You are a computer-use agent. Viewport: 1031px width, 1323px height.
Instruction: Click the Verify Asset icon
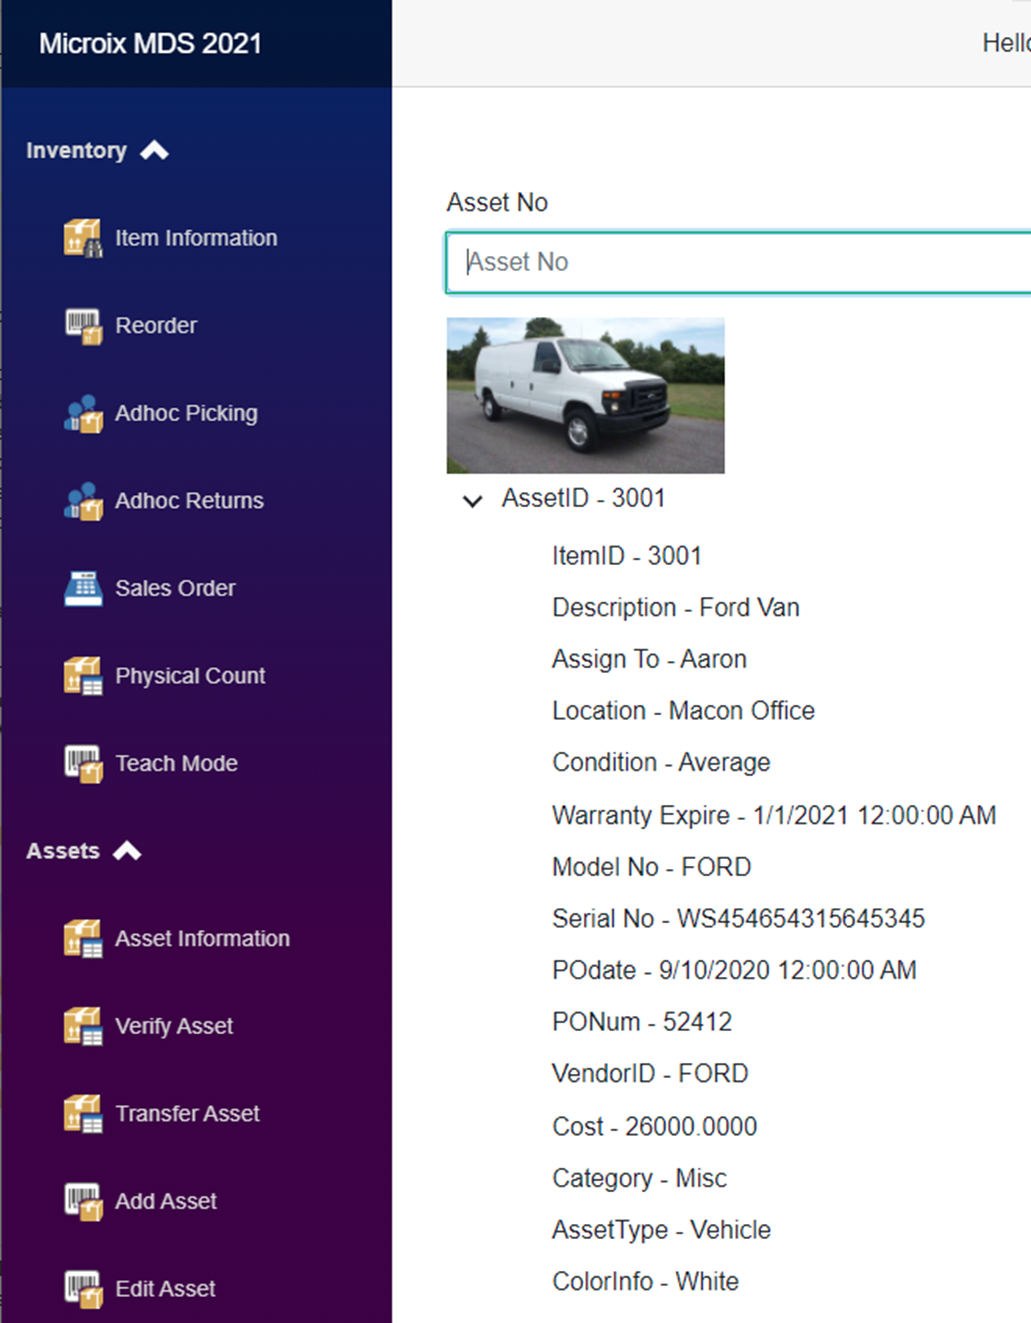[x=83, y=1026]
